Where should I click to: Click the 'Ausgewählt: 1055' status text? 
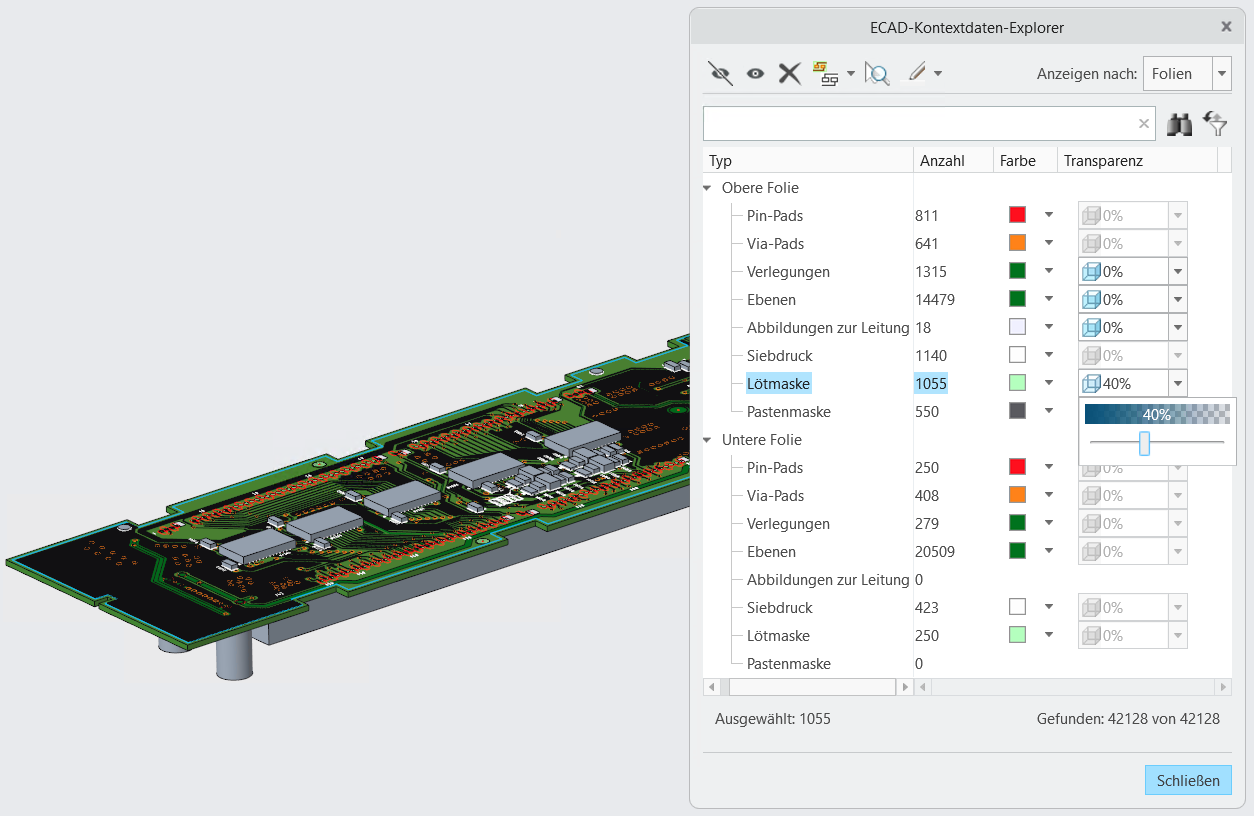(x=772, y=719)
